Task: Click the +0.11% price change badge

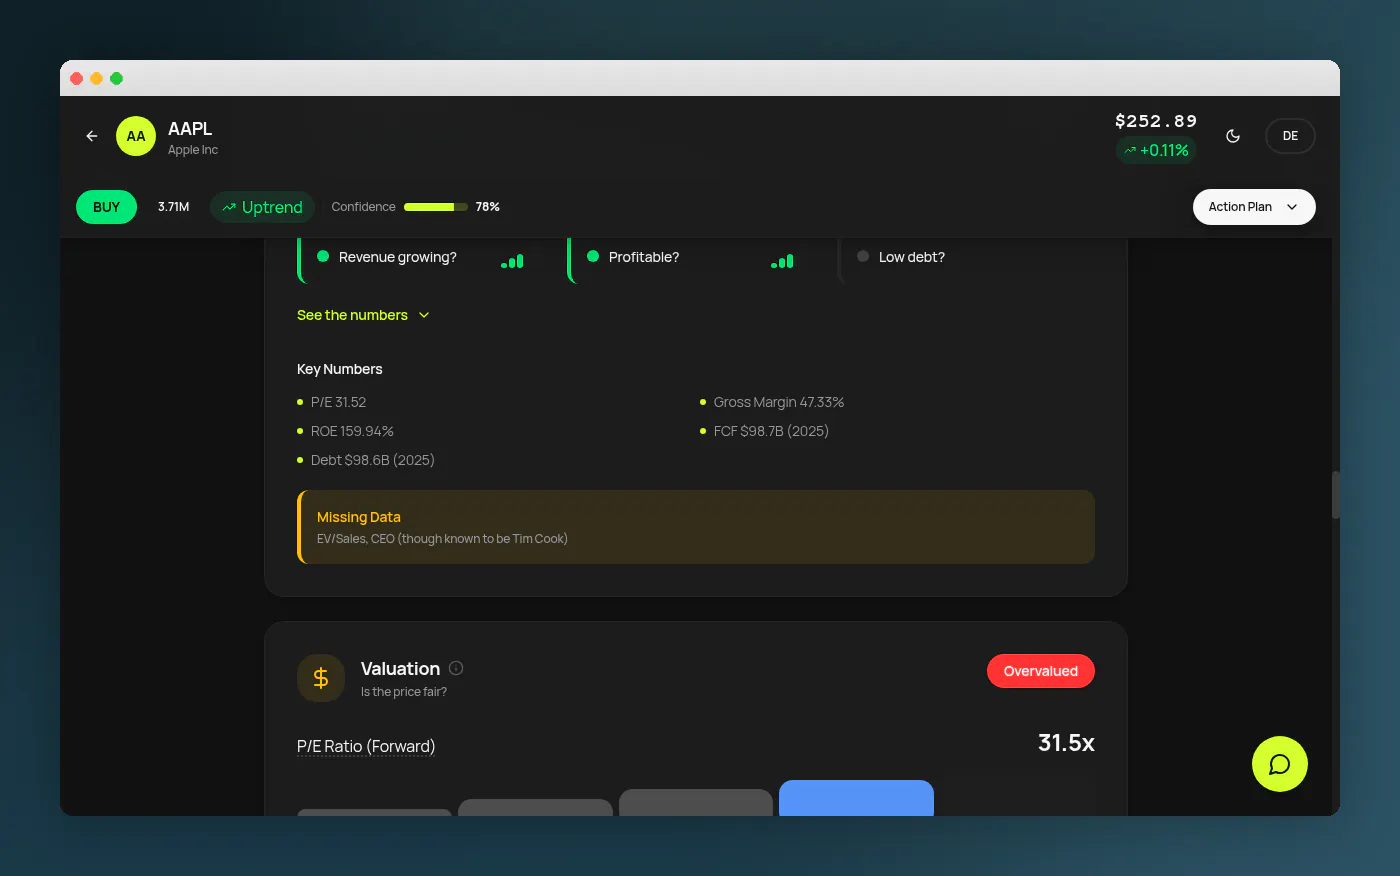Action: pos(1156,150)
